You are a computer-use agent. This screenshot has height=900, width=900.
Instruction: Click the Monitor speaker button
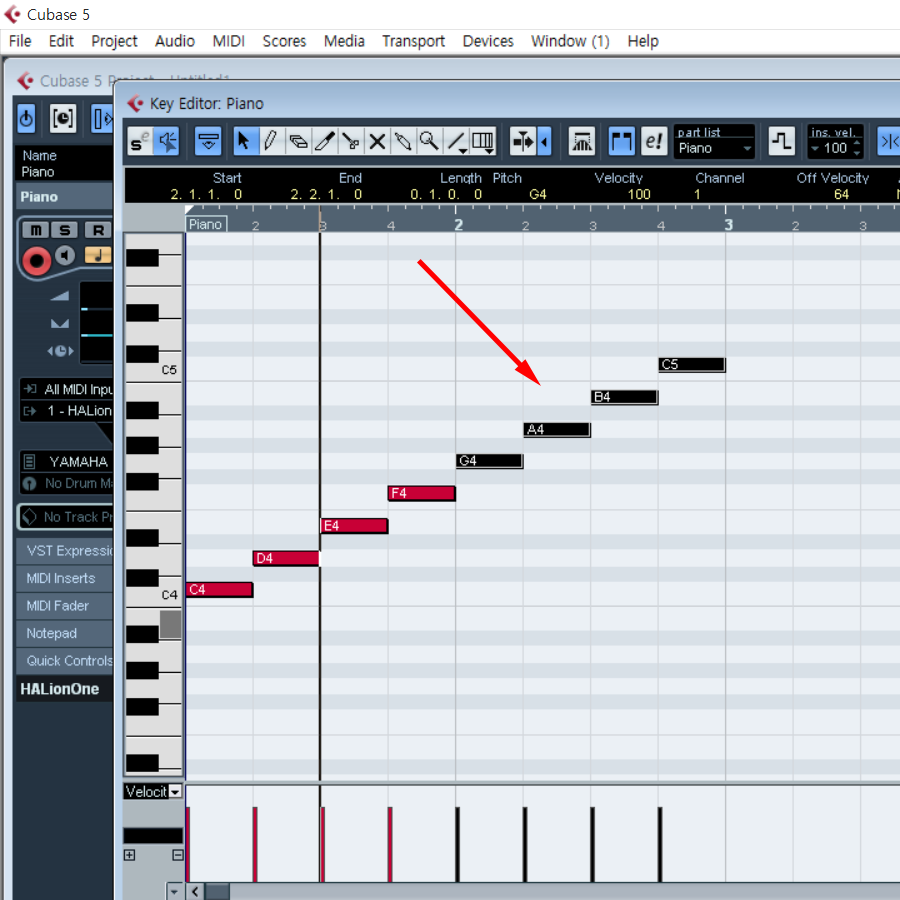point(65,255)
